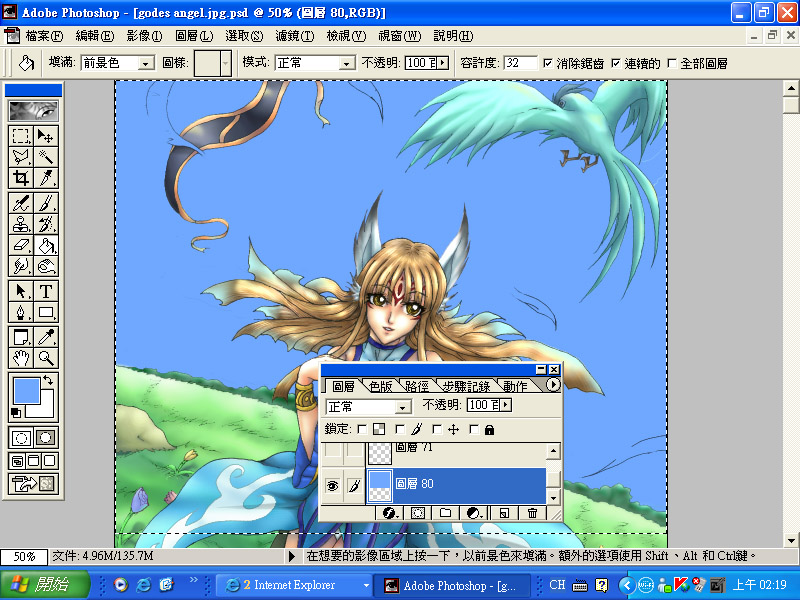Image resolution: width=800 pixels, height=600 pixels.
Task: Select the Hand tool
Action: tap(21, 358)
